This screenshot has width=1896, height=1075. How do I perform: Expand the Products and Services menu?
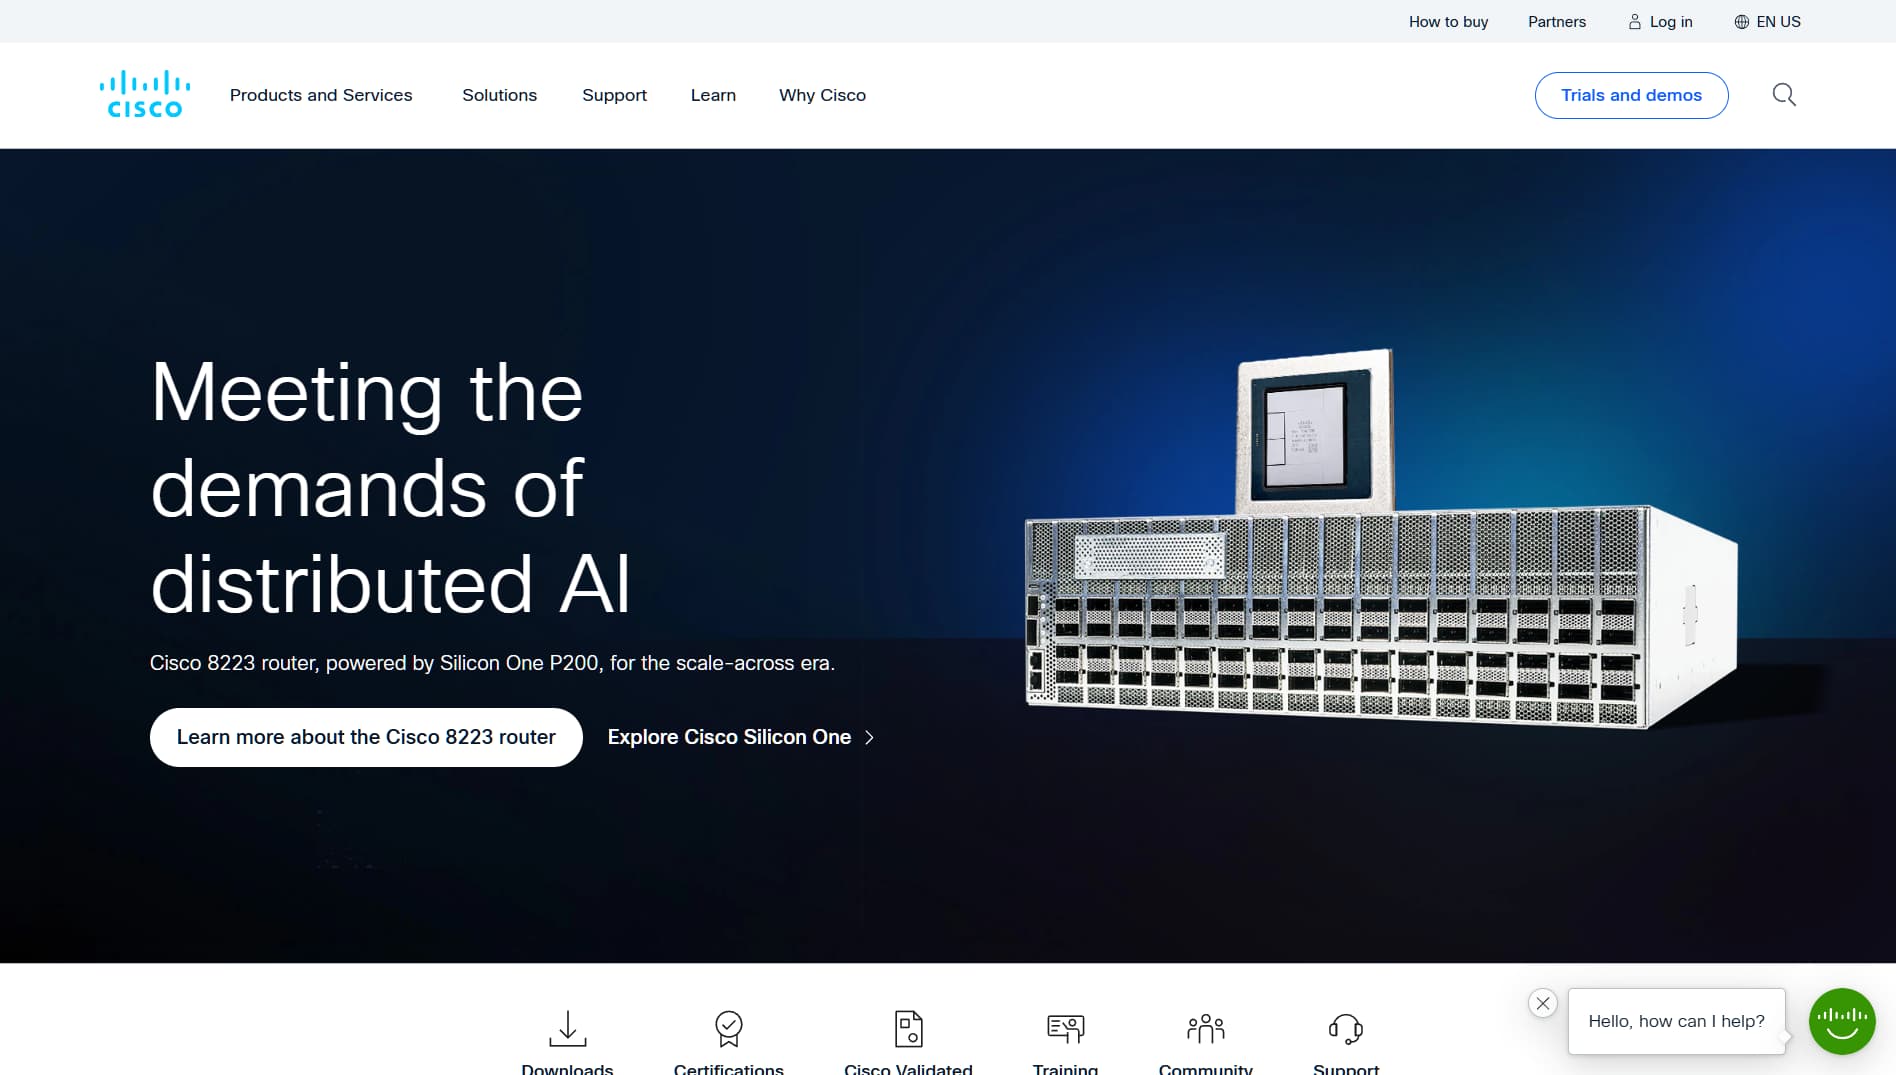[320, 95]
